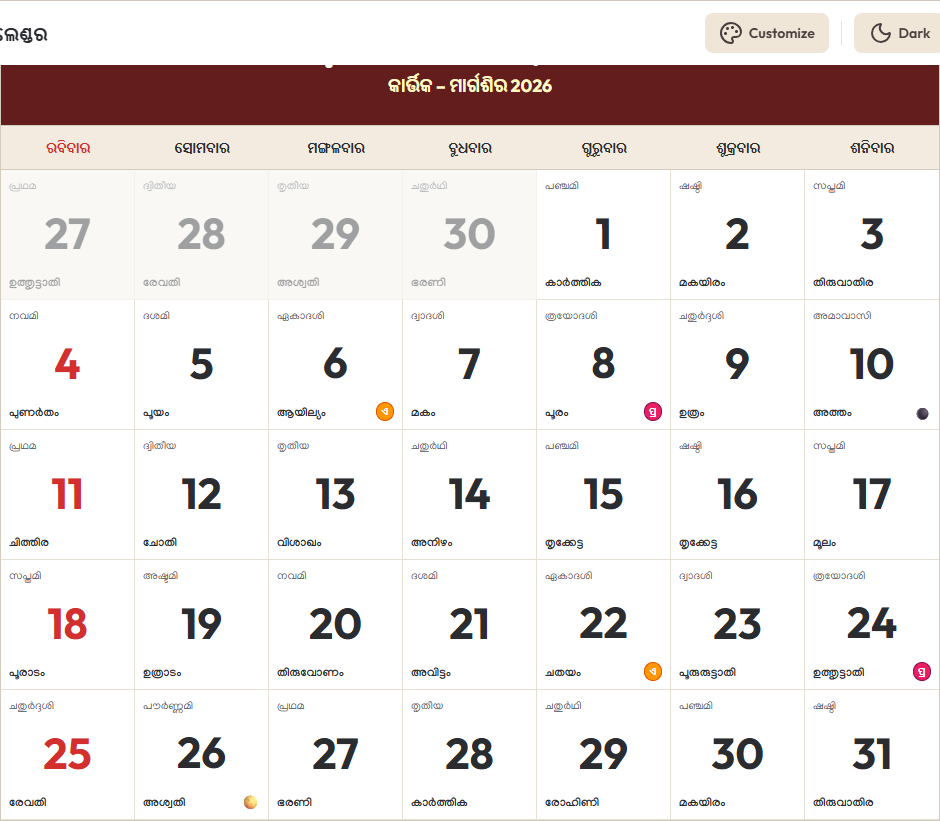Image resolution: width=940 pixels, height=821 pixels.
Task: Click the pink Pradosham badge on date 24
Action: pyautogui.click(x=922, y=671)
